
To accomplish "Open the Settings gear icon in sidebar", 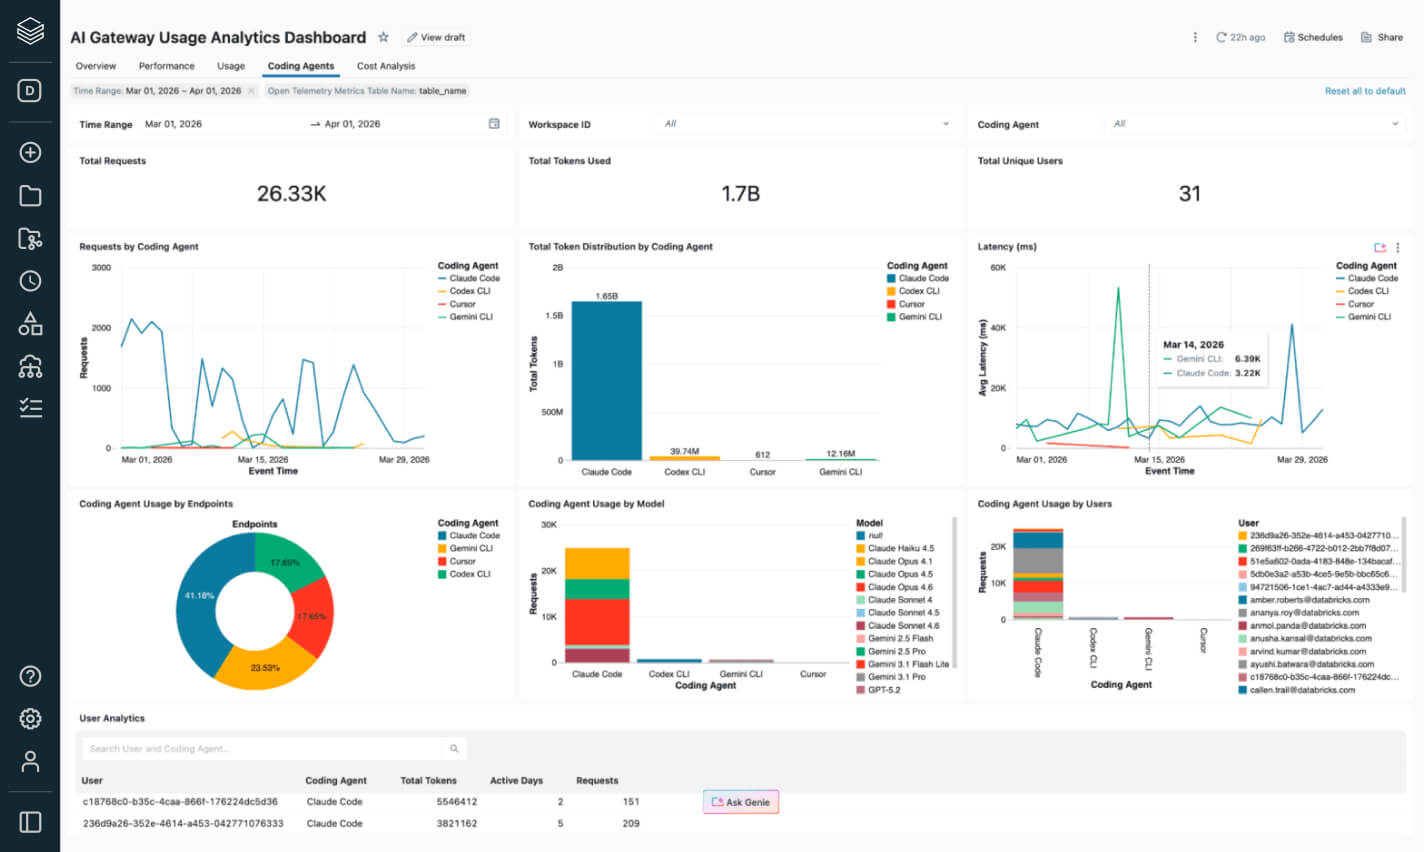I will [x=30, y=719].
